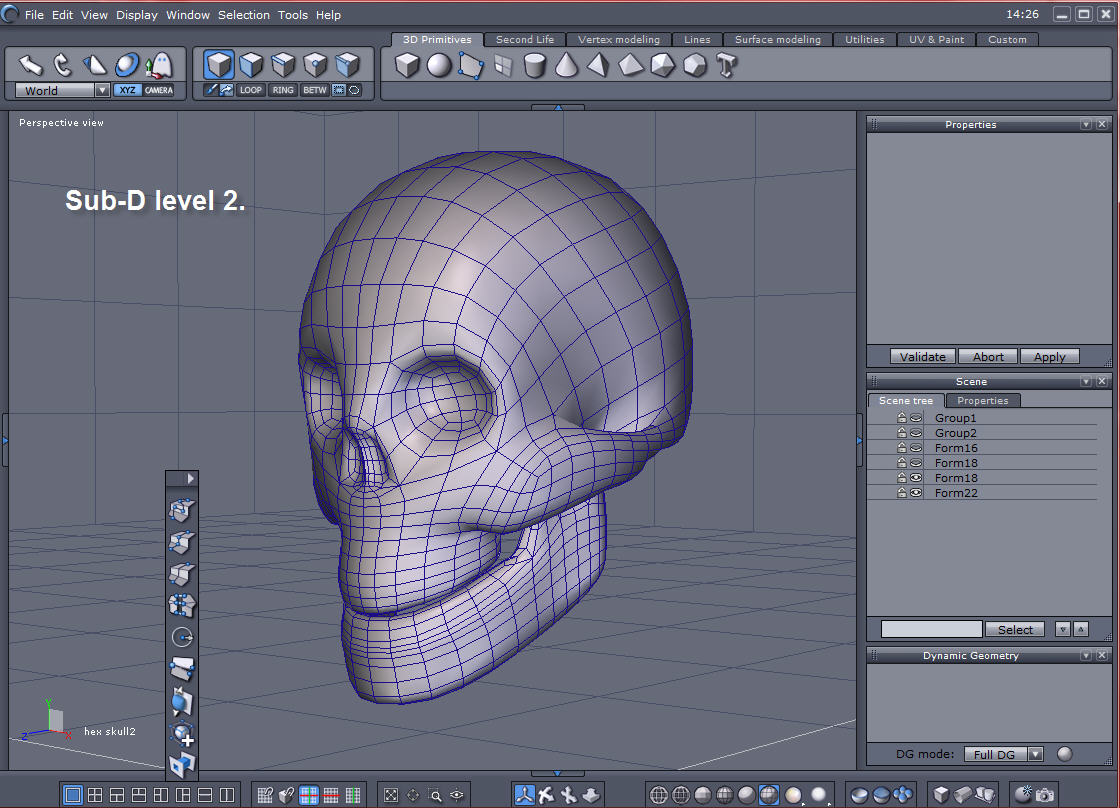This screenshot has width=1120, height=808.
Task: Select the arrow selection tool
Action: (30, 65)
